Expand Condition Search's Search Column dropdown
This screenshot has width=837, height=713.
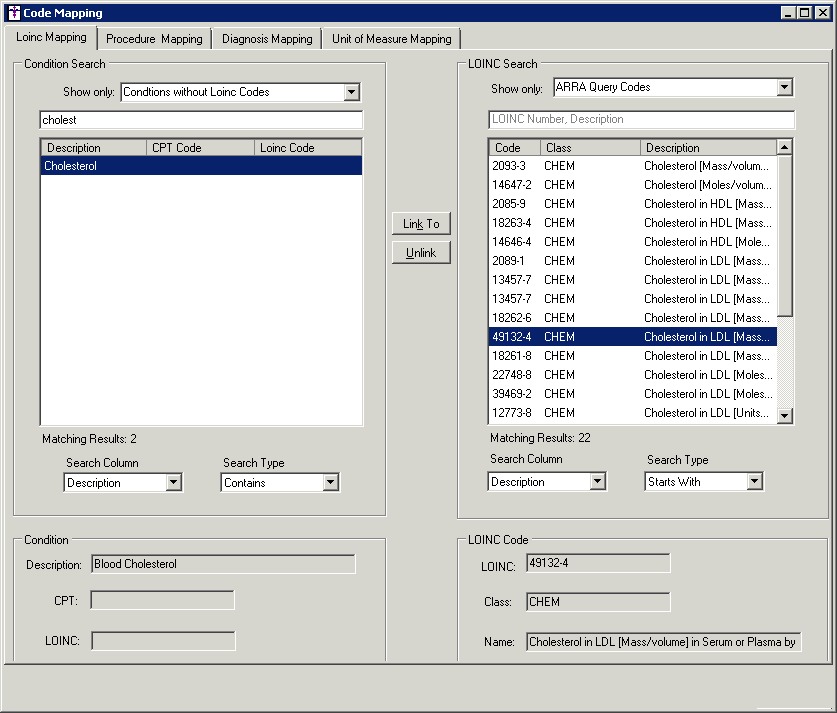pos(173,482)
